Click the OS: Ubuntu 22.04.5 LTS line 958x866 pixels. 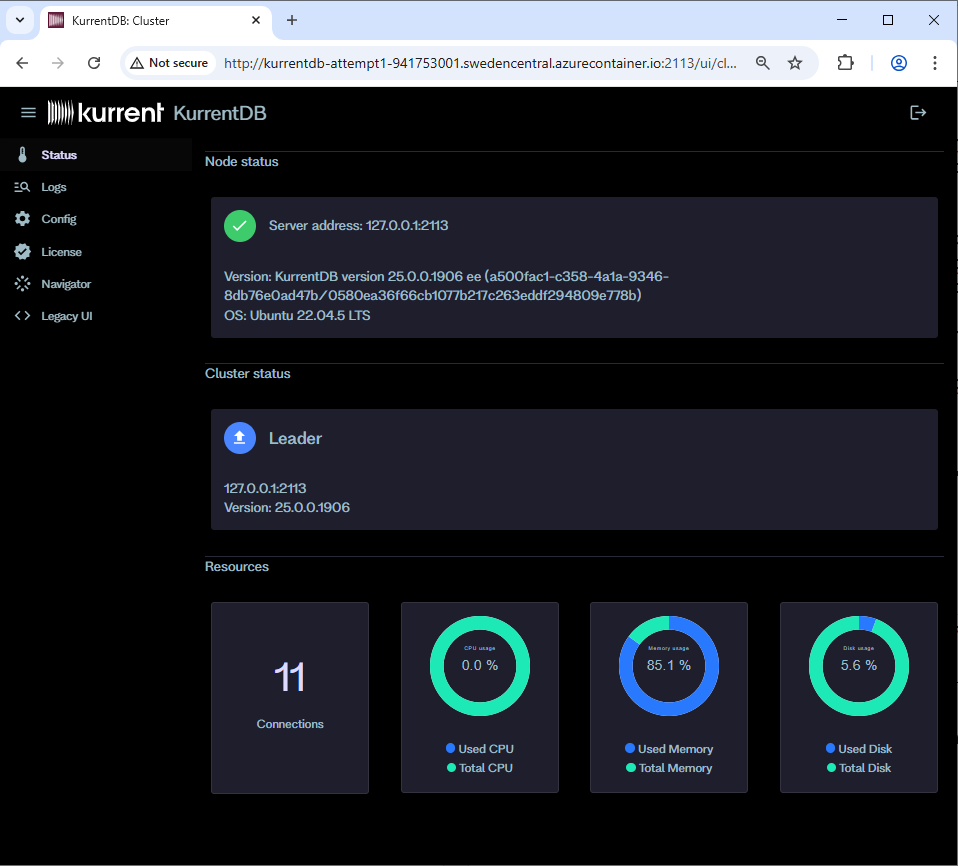(297, 315)
